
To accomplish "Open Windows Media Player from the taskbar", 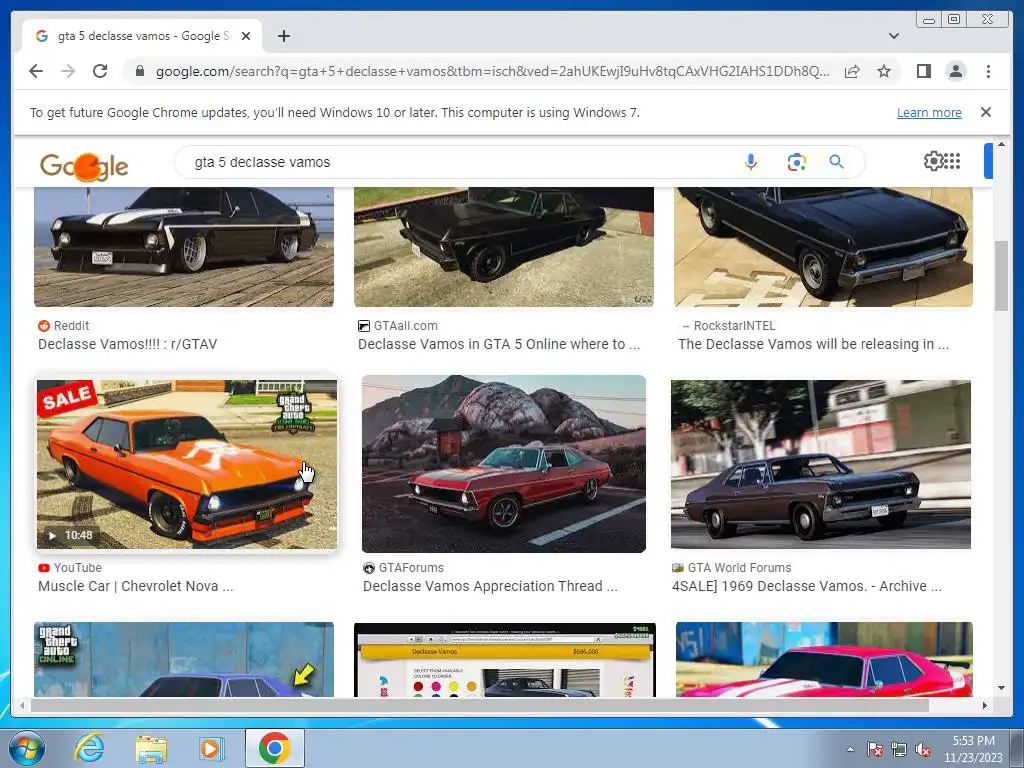I will [x=211, y=748].
